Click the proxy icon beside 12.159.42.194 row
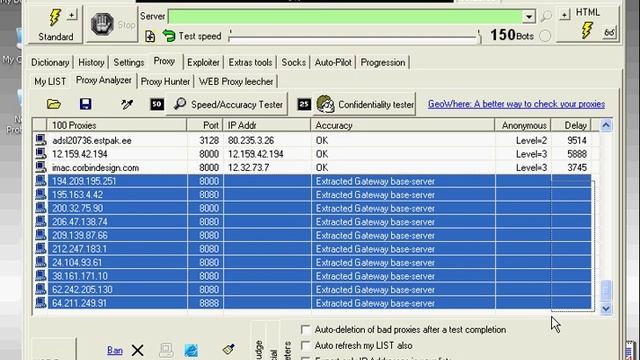The width and height of the screenshot is (640, 360). tap(40, 154)
